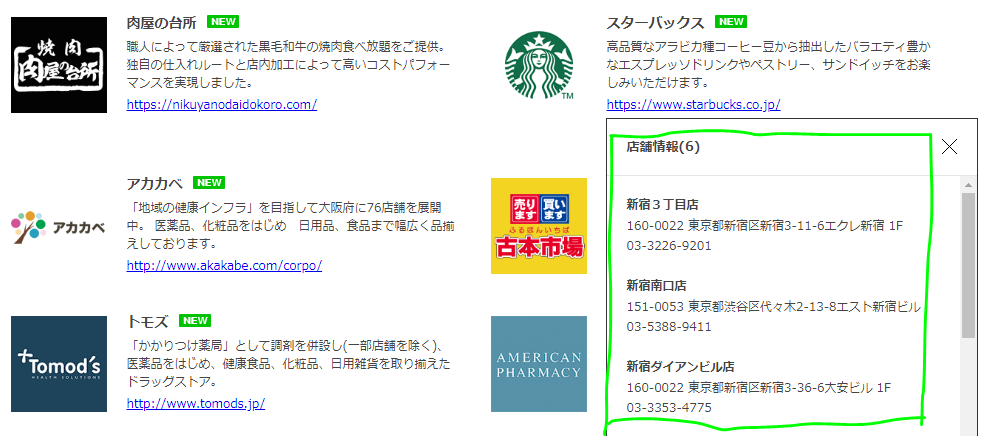Click the 店舗情報(6) popup title
The width and height of the screenshot is (1002, 436).
(663, 146)
